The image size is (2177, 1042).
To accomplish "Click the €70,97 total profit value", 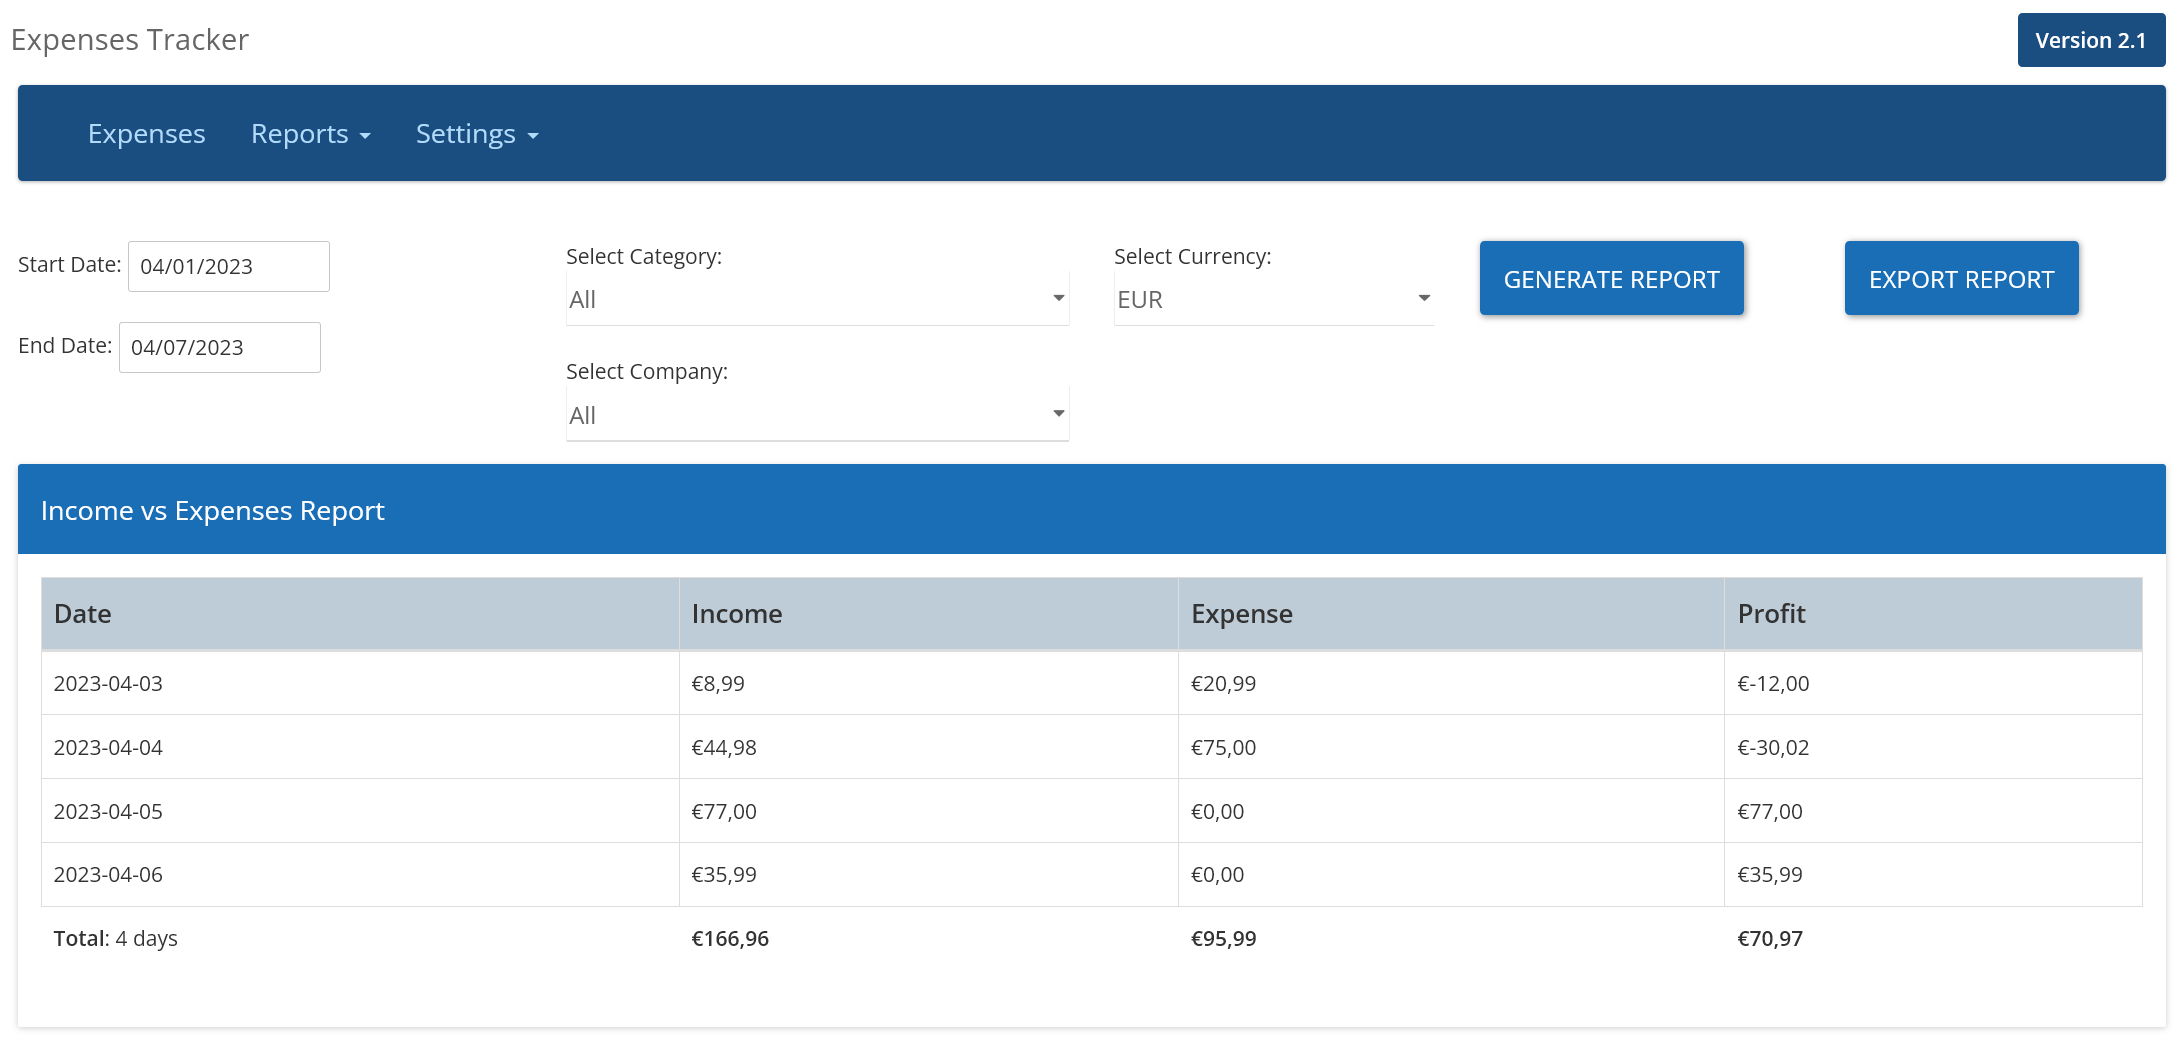I will point(1769,939).
